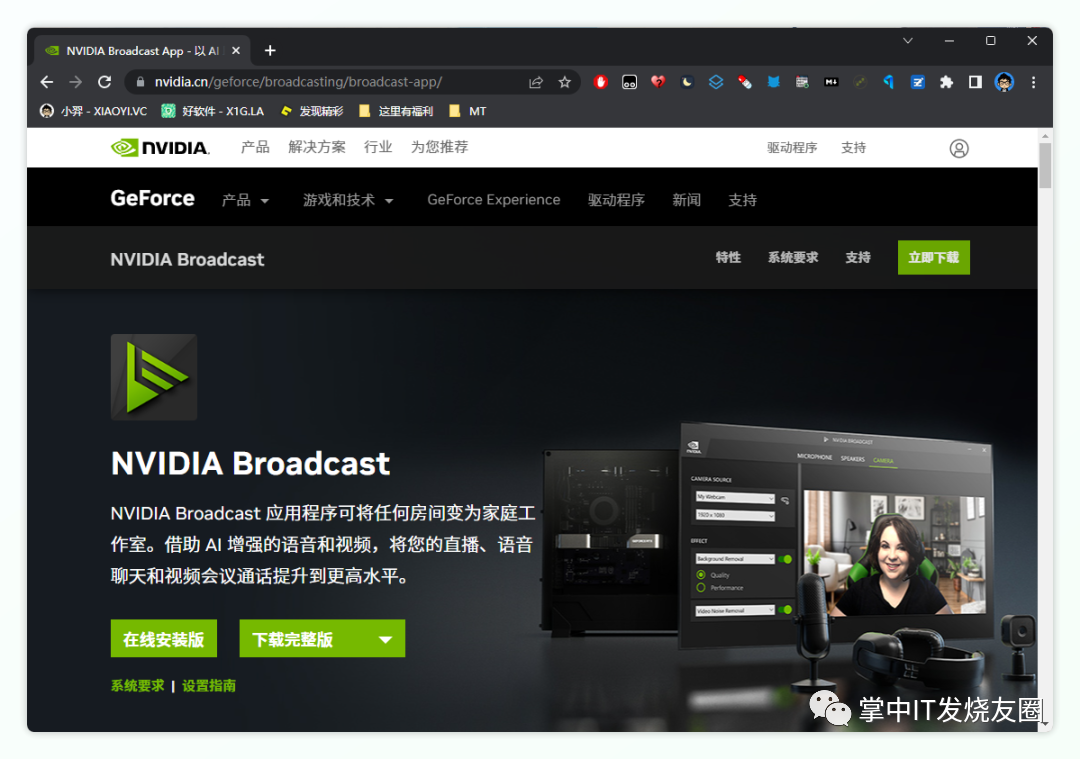Click the broken heart extension icon

point(658,82)
